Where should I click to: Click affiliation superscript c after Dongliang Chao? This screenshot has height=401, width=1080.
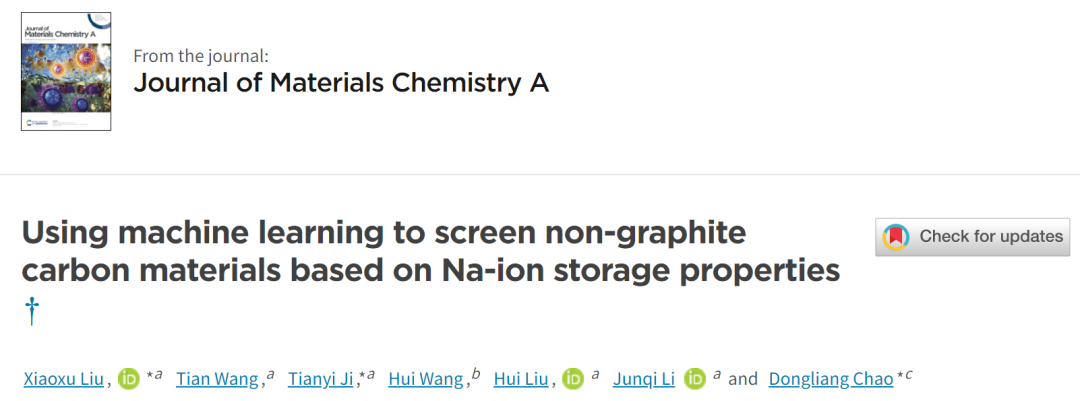pos(908,375)
